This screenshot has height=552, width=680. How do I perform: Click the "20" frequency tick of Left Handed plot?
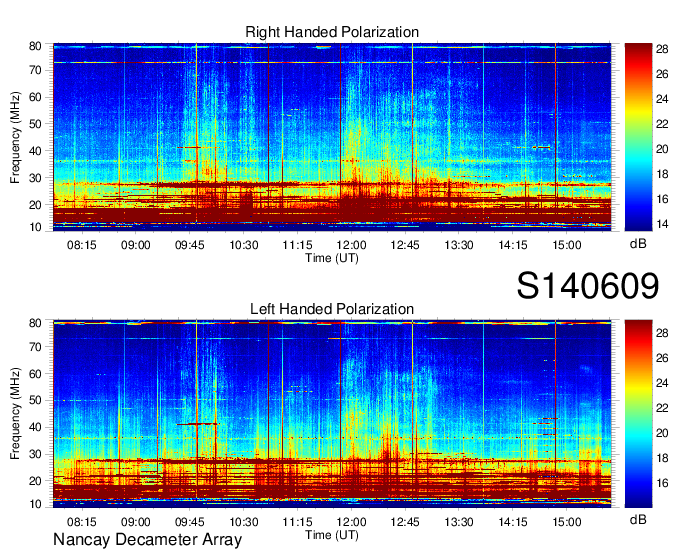point(35,481)
